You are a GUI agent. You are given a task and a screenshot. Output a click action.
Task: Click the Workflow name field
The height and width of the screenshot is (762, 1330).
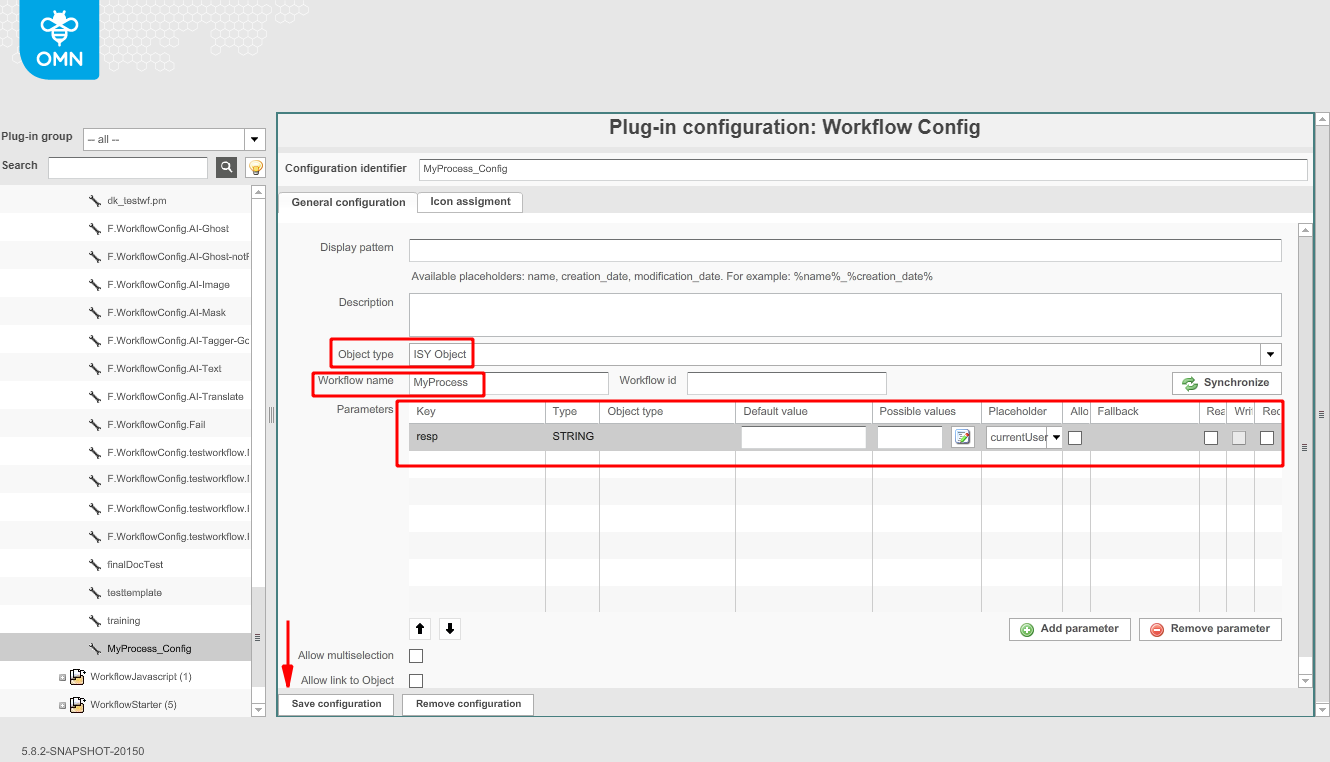tap(508, 383)
